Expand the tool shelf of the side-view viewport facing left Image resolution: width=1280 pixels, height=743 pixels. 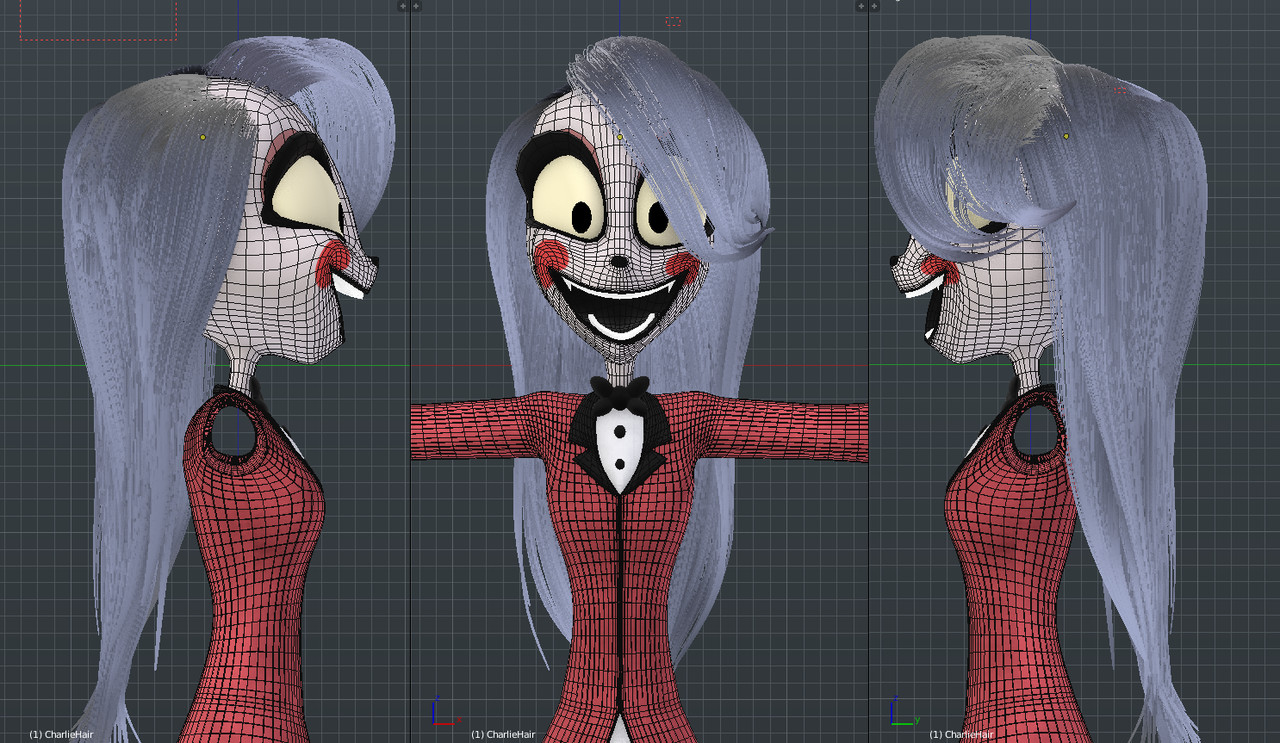pyautogui.click(x=874, y=6)
